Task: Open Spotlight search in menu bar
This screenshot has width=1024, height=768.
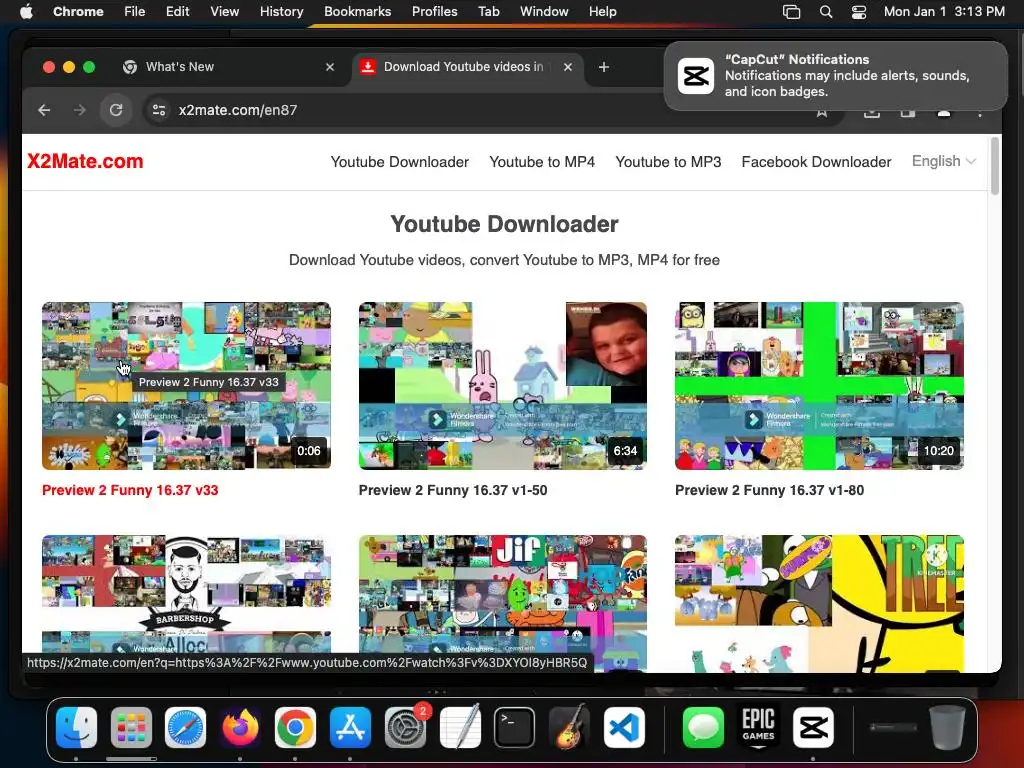Action: pos(826,11)
